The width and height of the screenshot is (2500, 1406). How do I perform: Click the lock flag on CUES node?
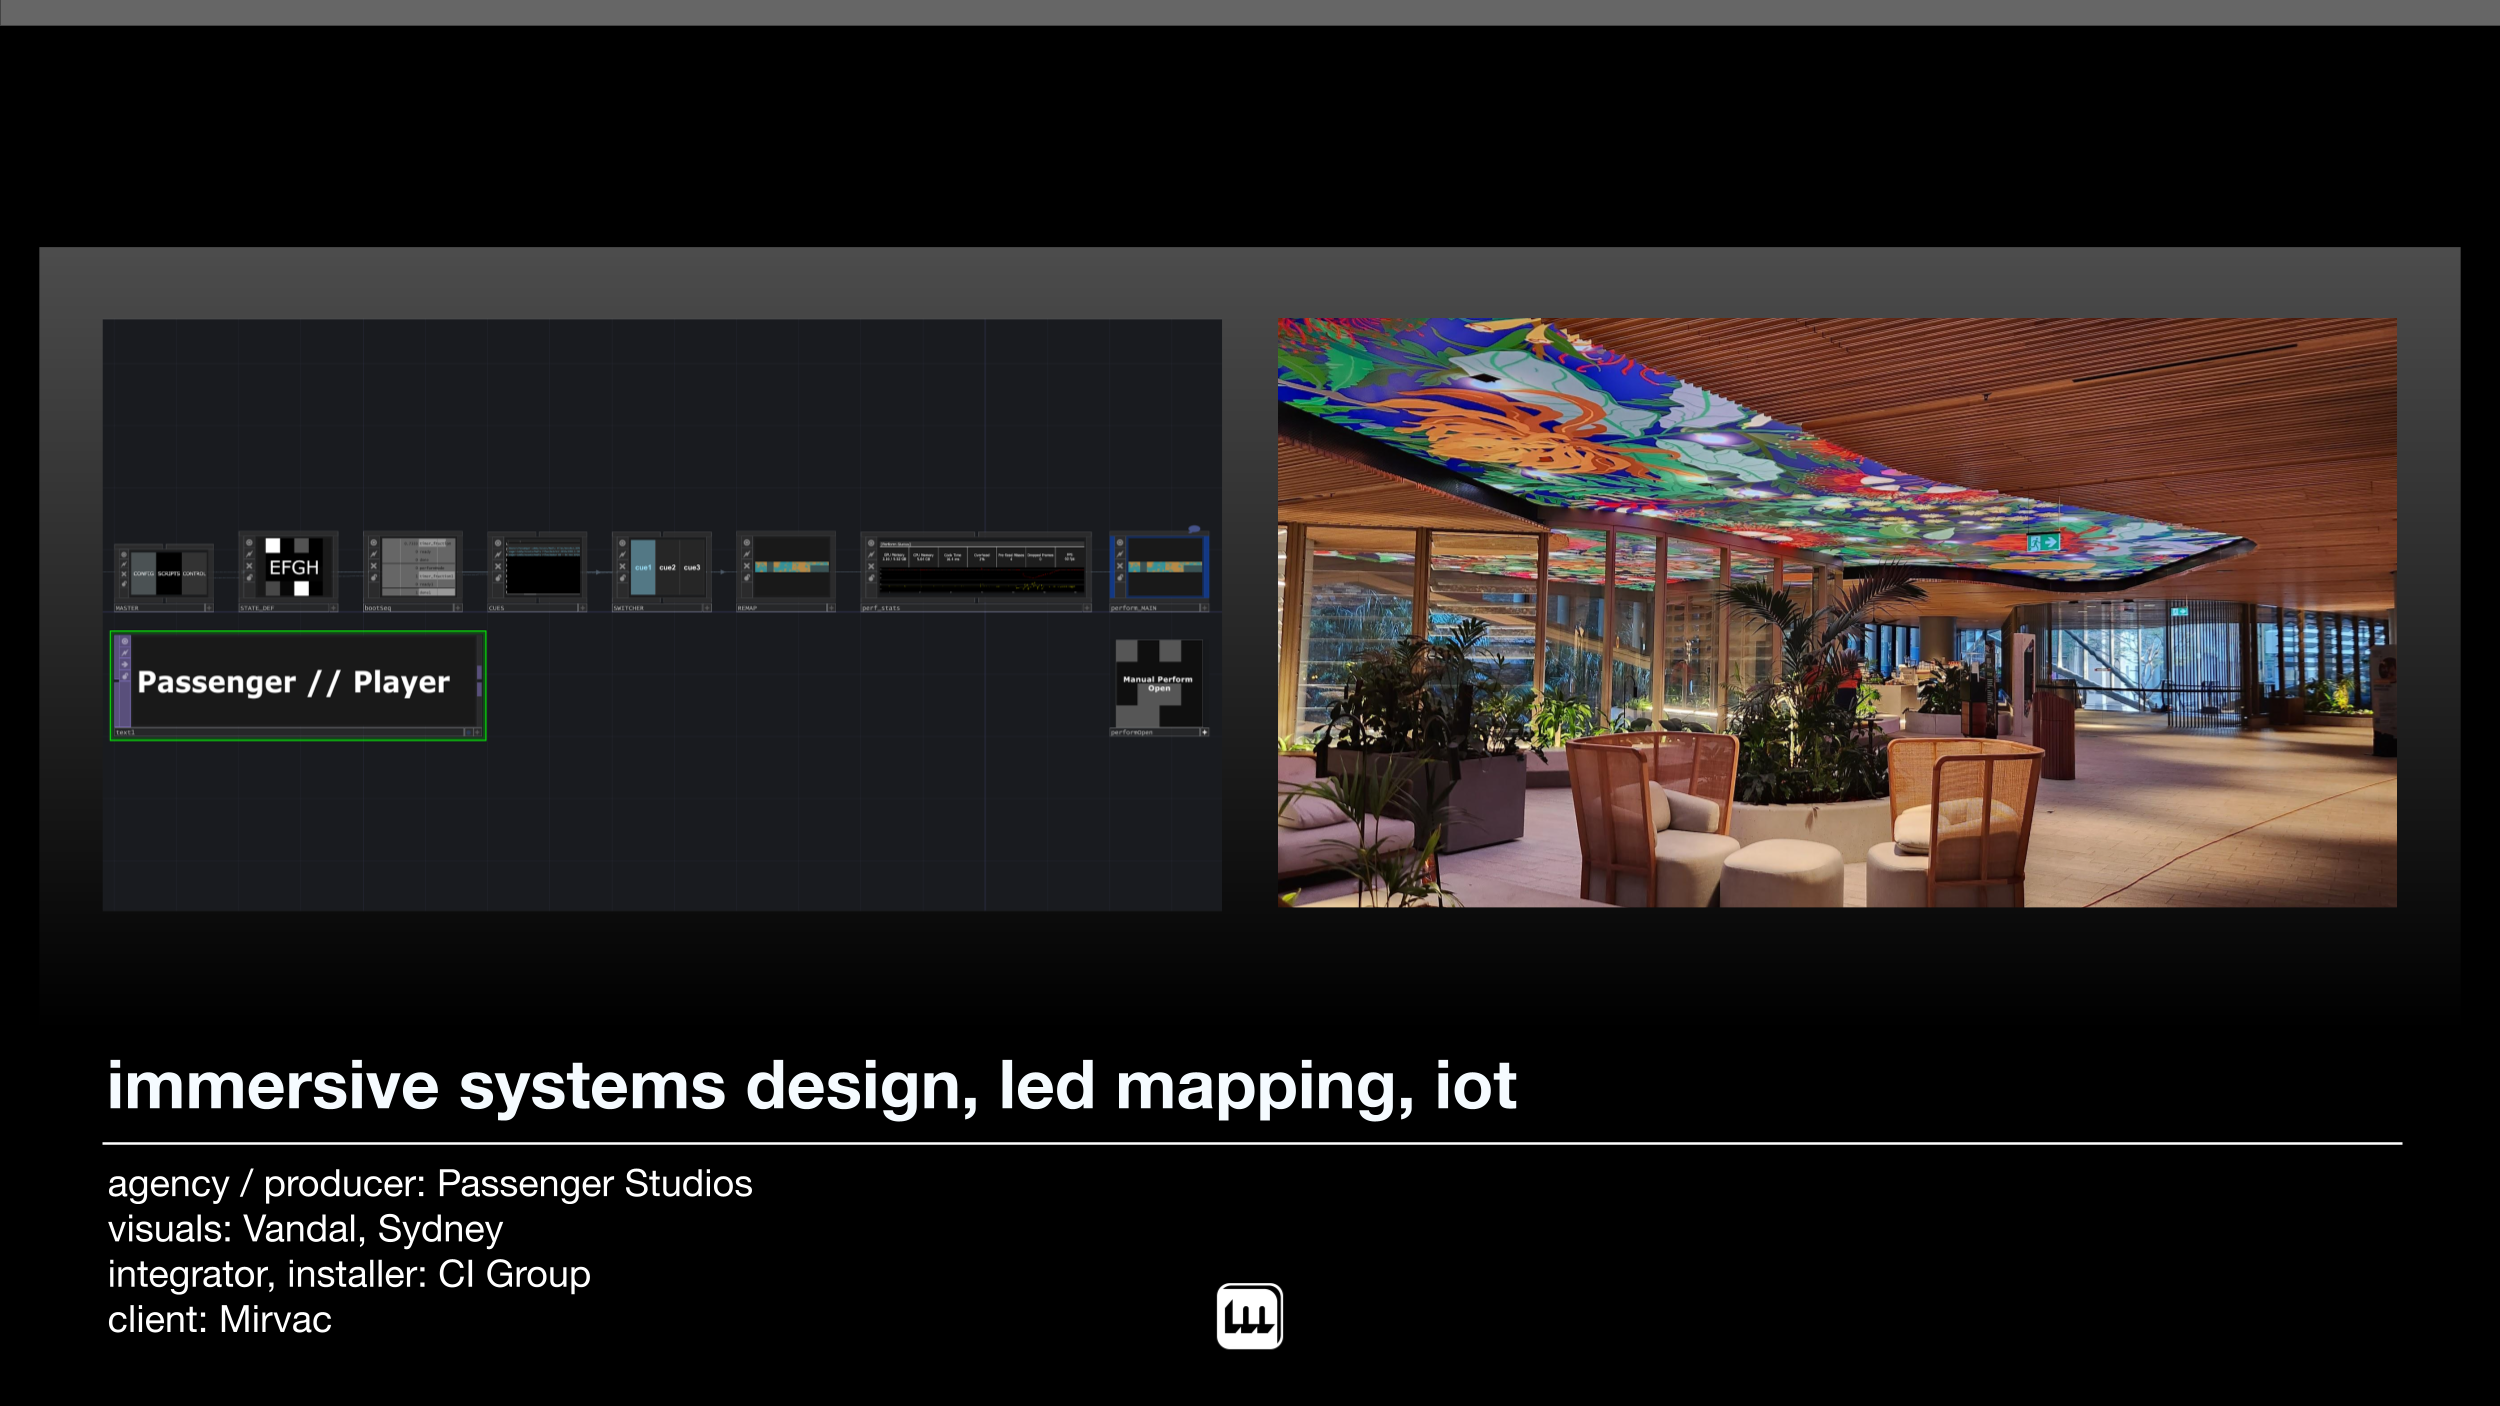(497, 578)
